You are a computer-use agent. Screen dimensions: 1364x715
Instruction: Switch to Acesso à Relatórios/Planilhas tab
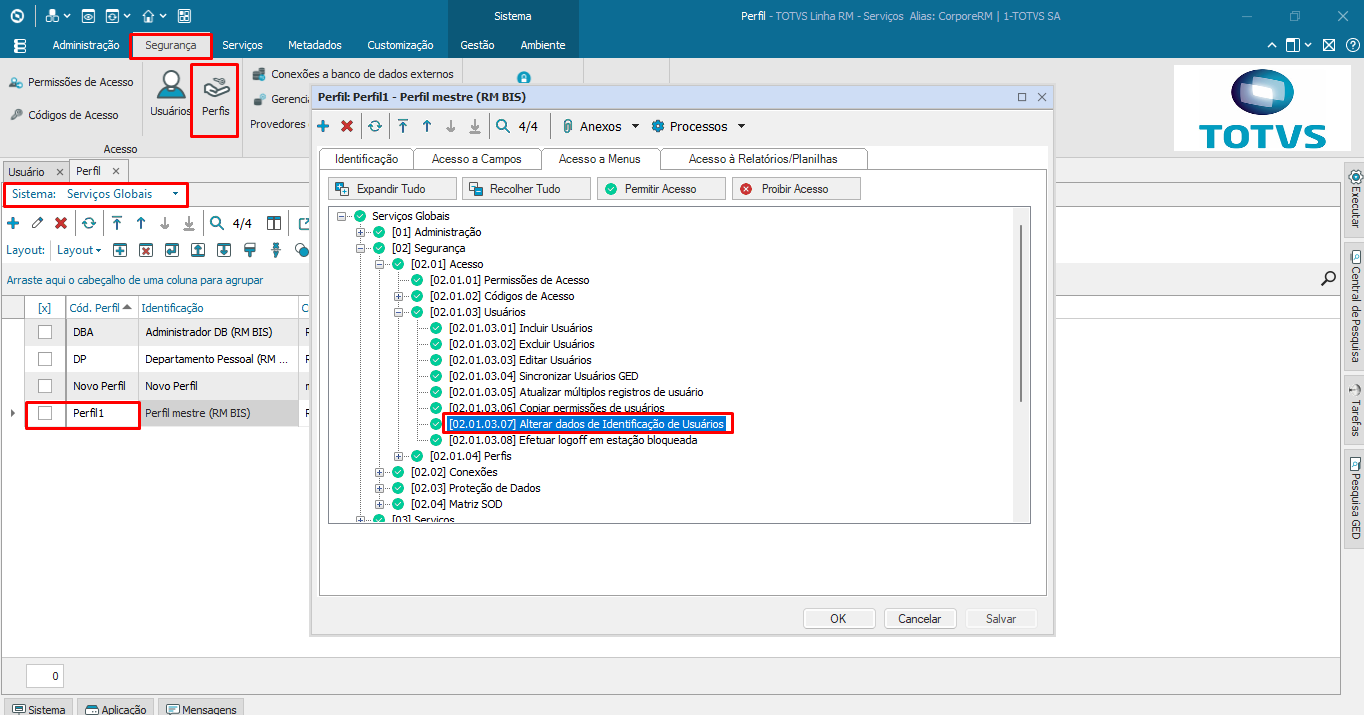pyautogui.click(x=763, y=159)
